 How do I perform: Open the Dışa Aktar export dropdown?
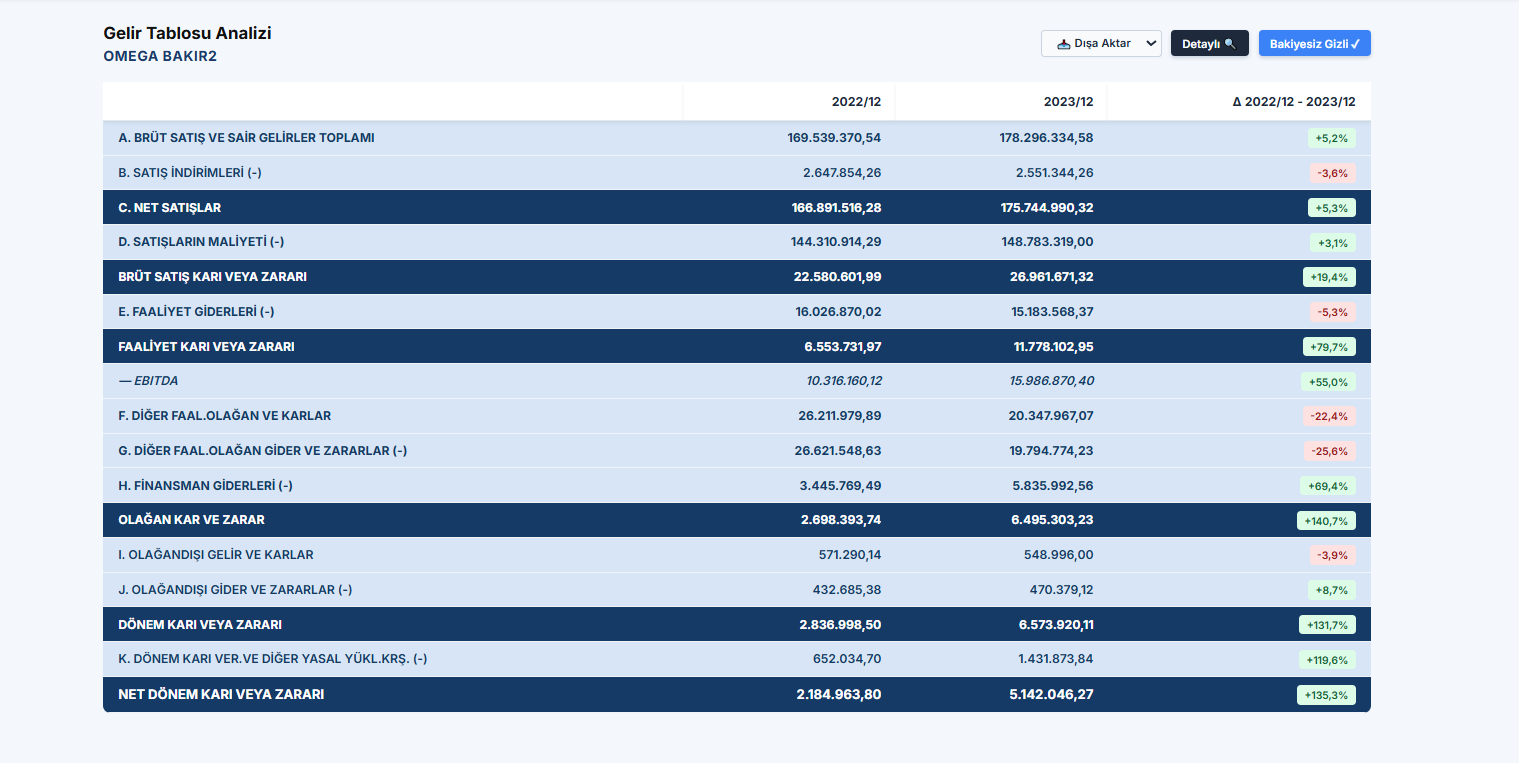click(1101, 43)
